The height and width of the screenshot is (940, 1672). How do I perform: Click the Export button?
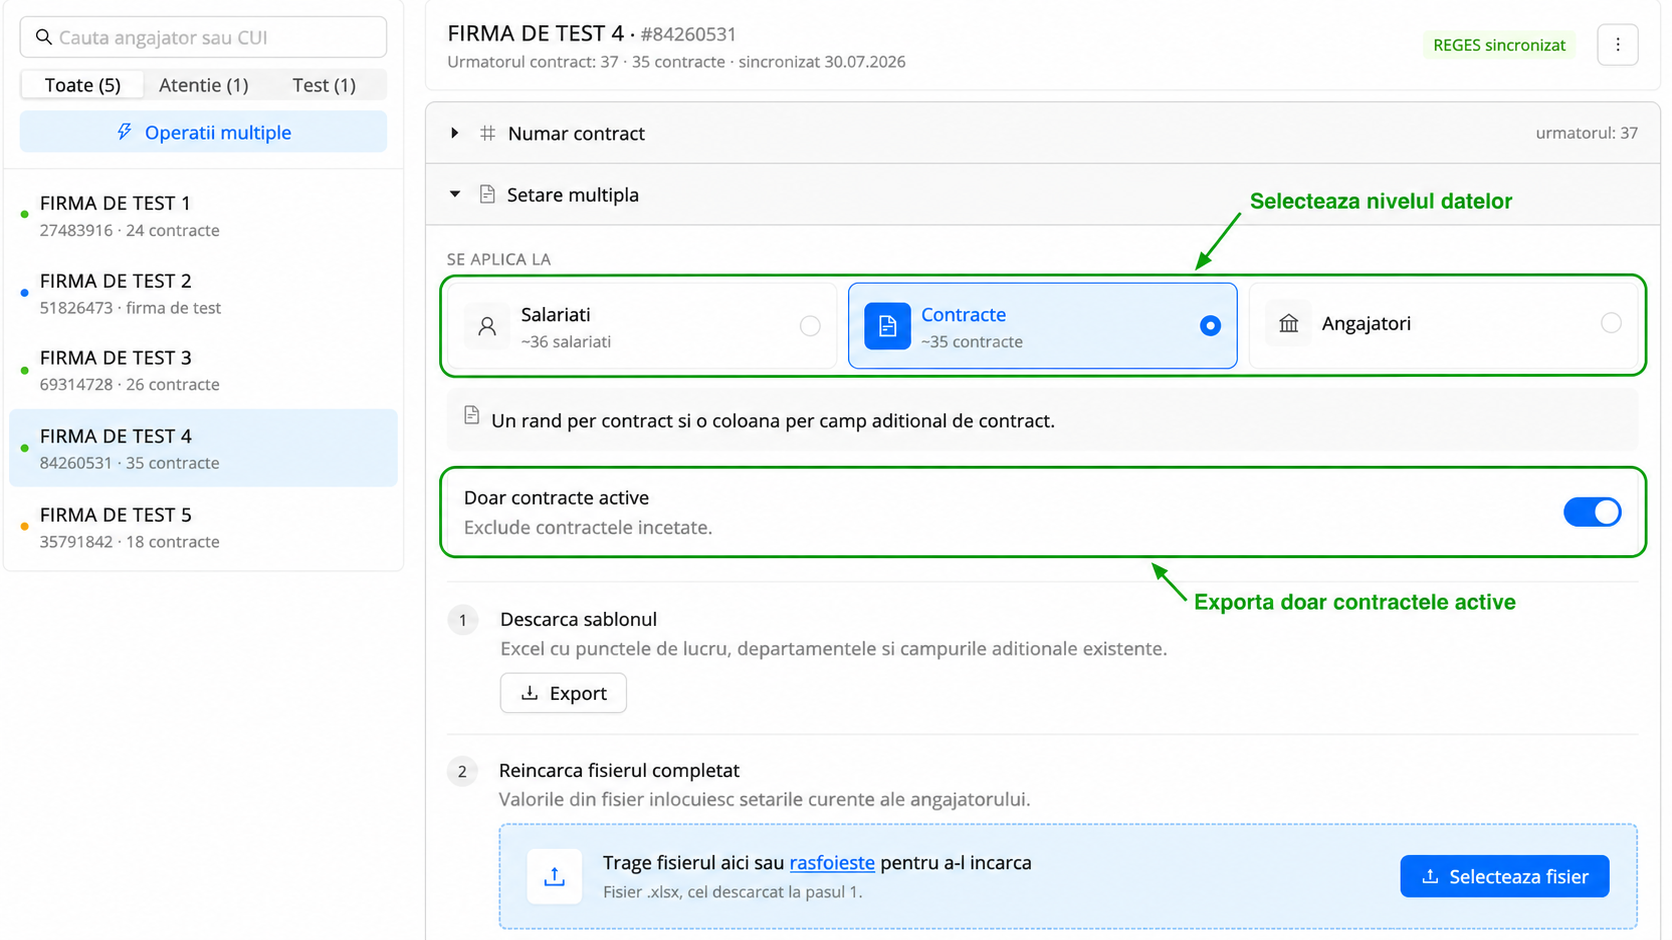coord(563,693)
